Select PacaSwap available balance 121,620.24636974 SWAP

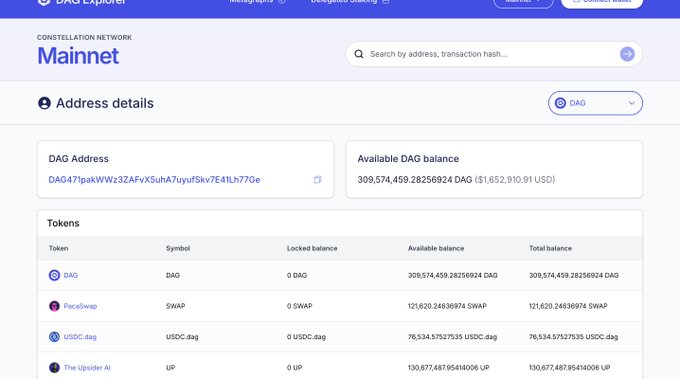click(447, 306)
